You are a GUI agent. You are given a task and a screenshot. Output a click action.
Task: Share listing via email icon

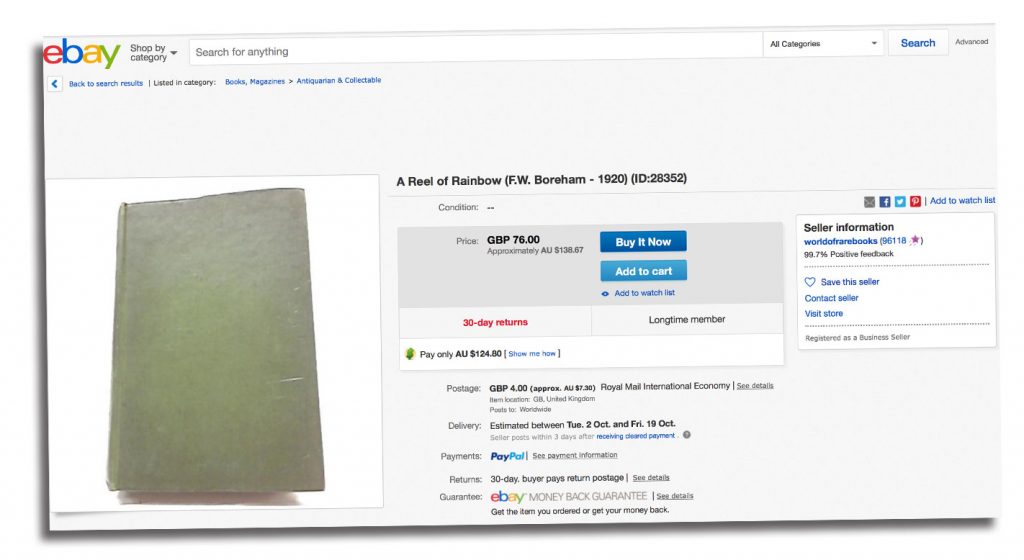click(x=869, y=202)
